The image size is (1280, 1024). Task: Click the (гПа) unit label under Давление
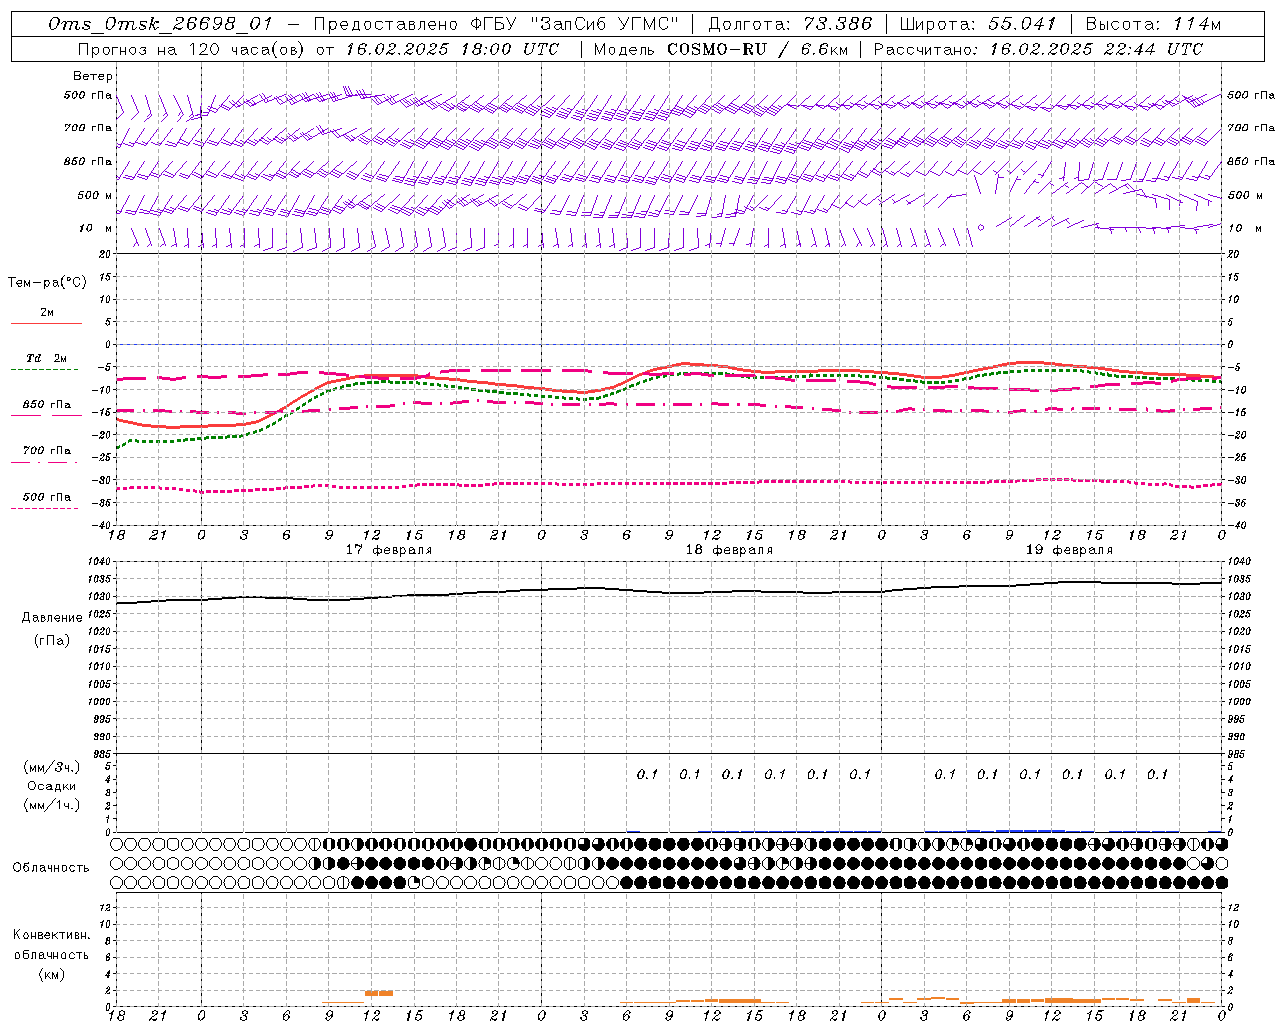(x=52, y=640)
